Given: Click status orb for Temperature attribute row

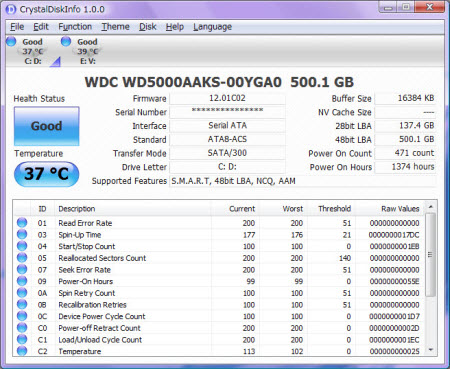Looking at the screenshot, I should [x=22, y=351].
